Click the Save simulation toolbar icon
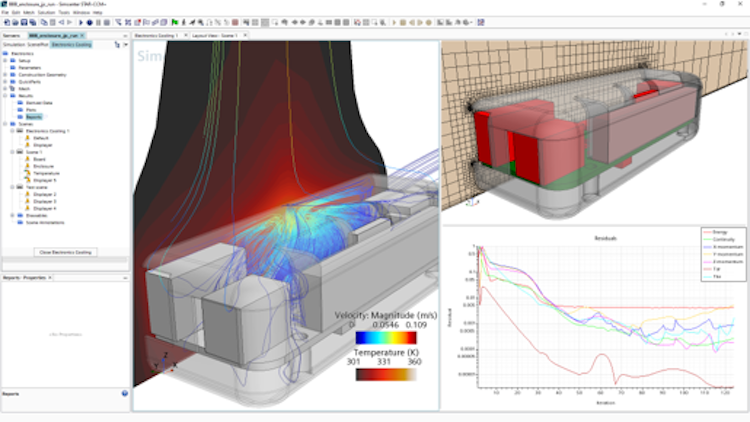Image resolution: width=750 pixels, height=422 pixels. (24, 22)
